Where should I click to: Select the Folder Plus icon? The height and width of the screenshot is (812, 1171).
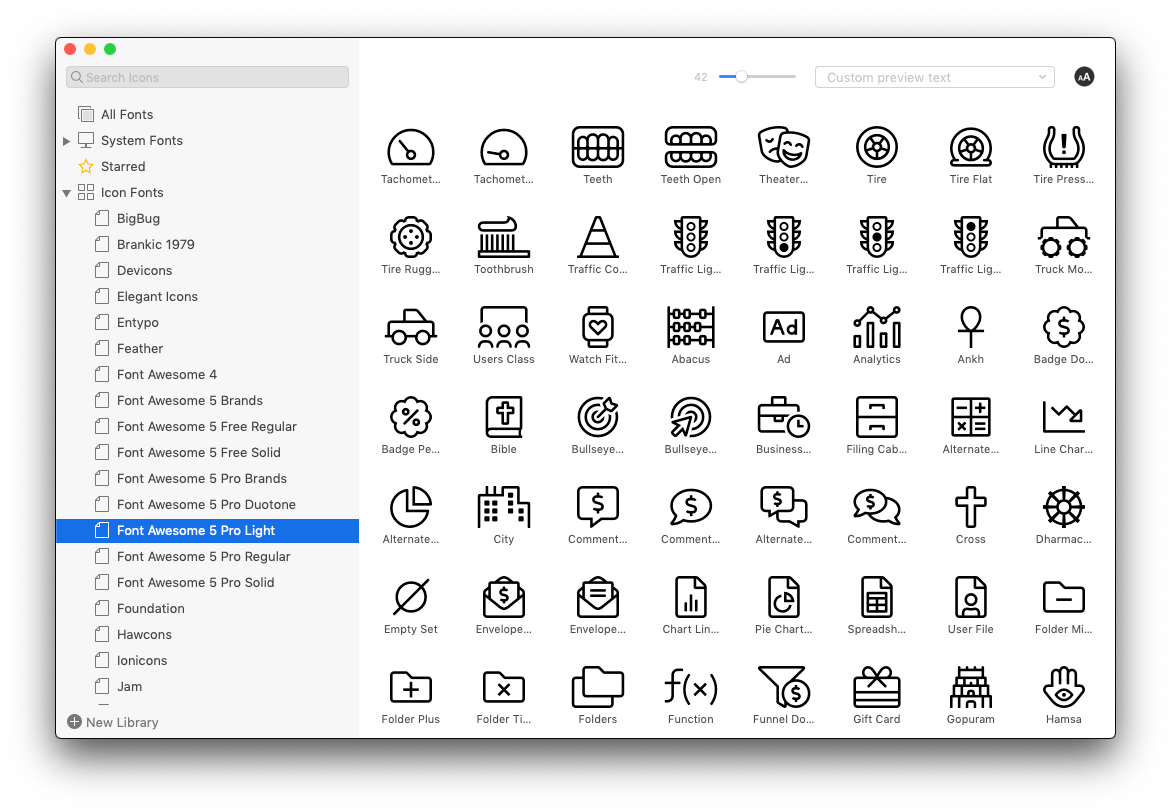(x=411, y=685)
